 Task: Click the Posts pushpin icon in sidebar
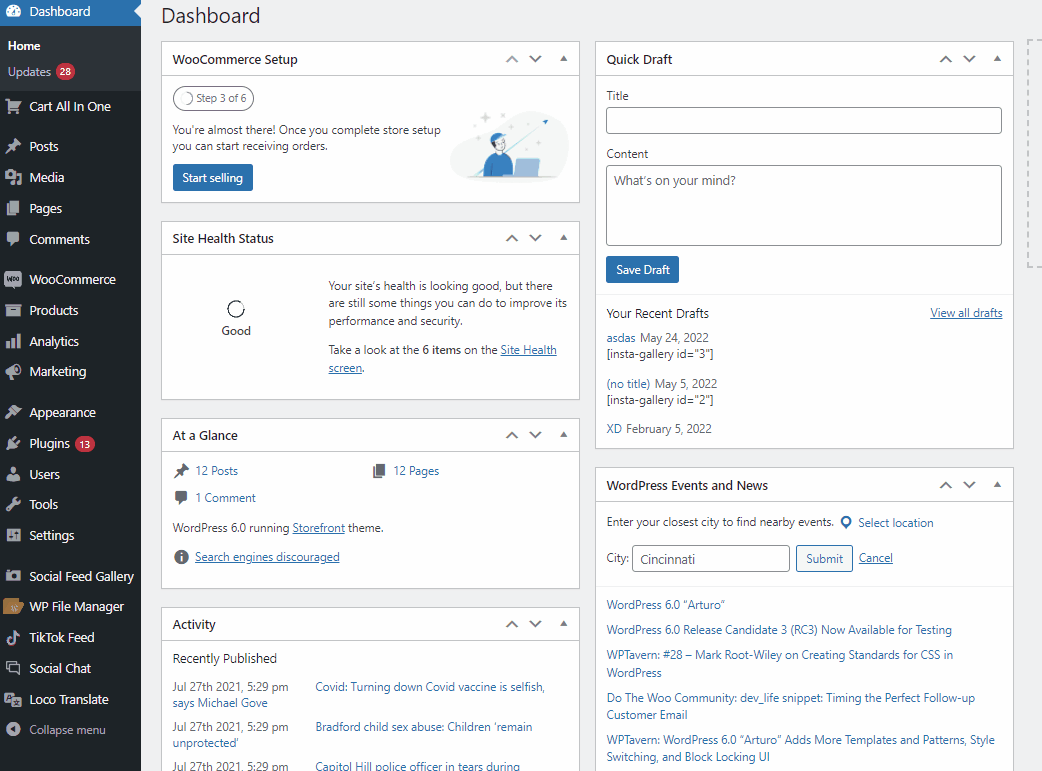tap(13, 146)
